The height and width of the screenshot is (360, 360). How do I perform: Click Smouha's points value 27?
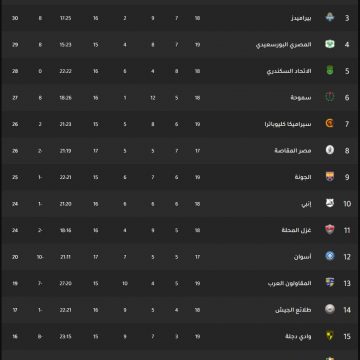click(x=15, y=98)
